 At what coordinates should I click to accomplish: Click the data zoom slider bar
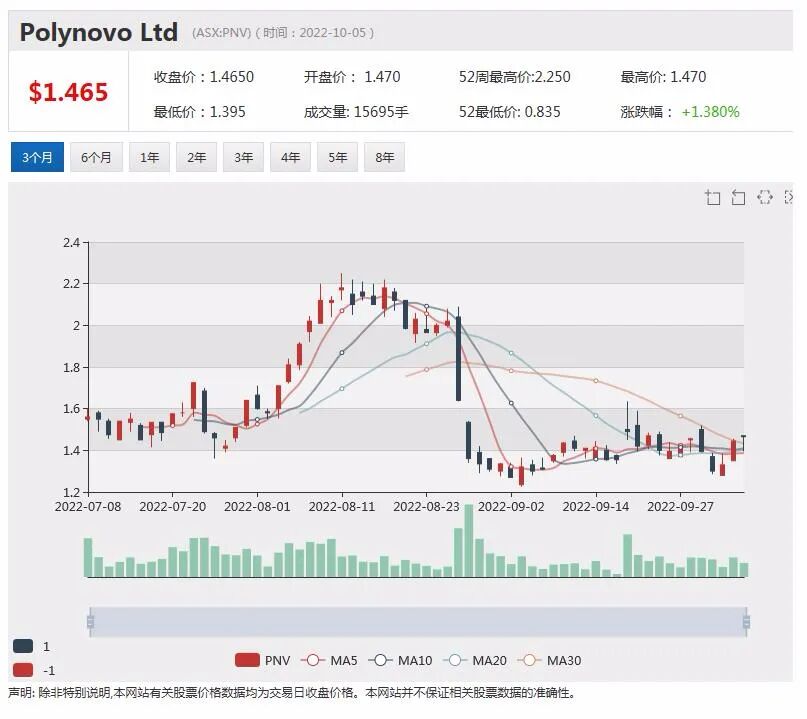[x=418, y=622]
